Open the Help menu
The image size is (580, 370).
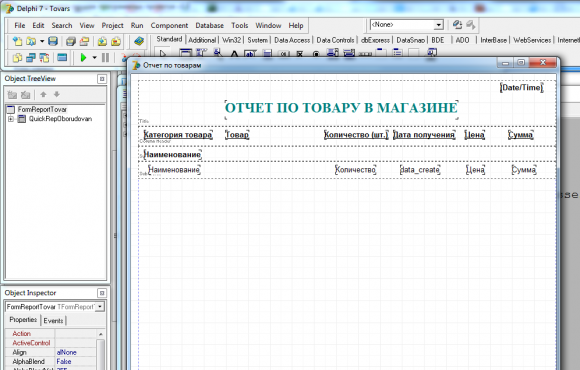point(296,26)
